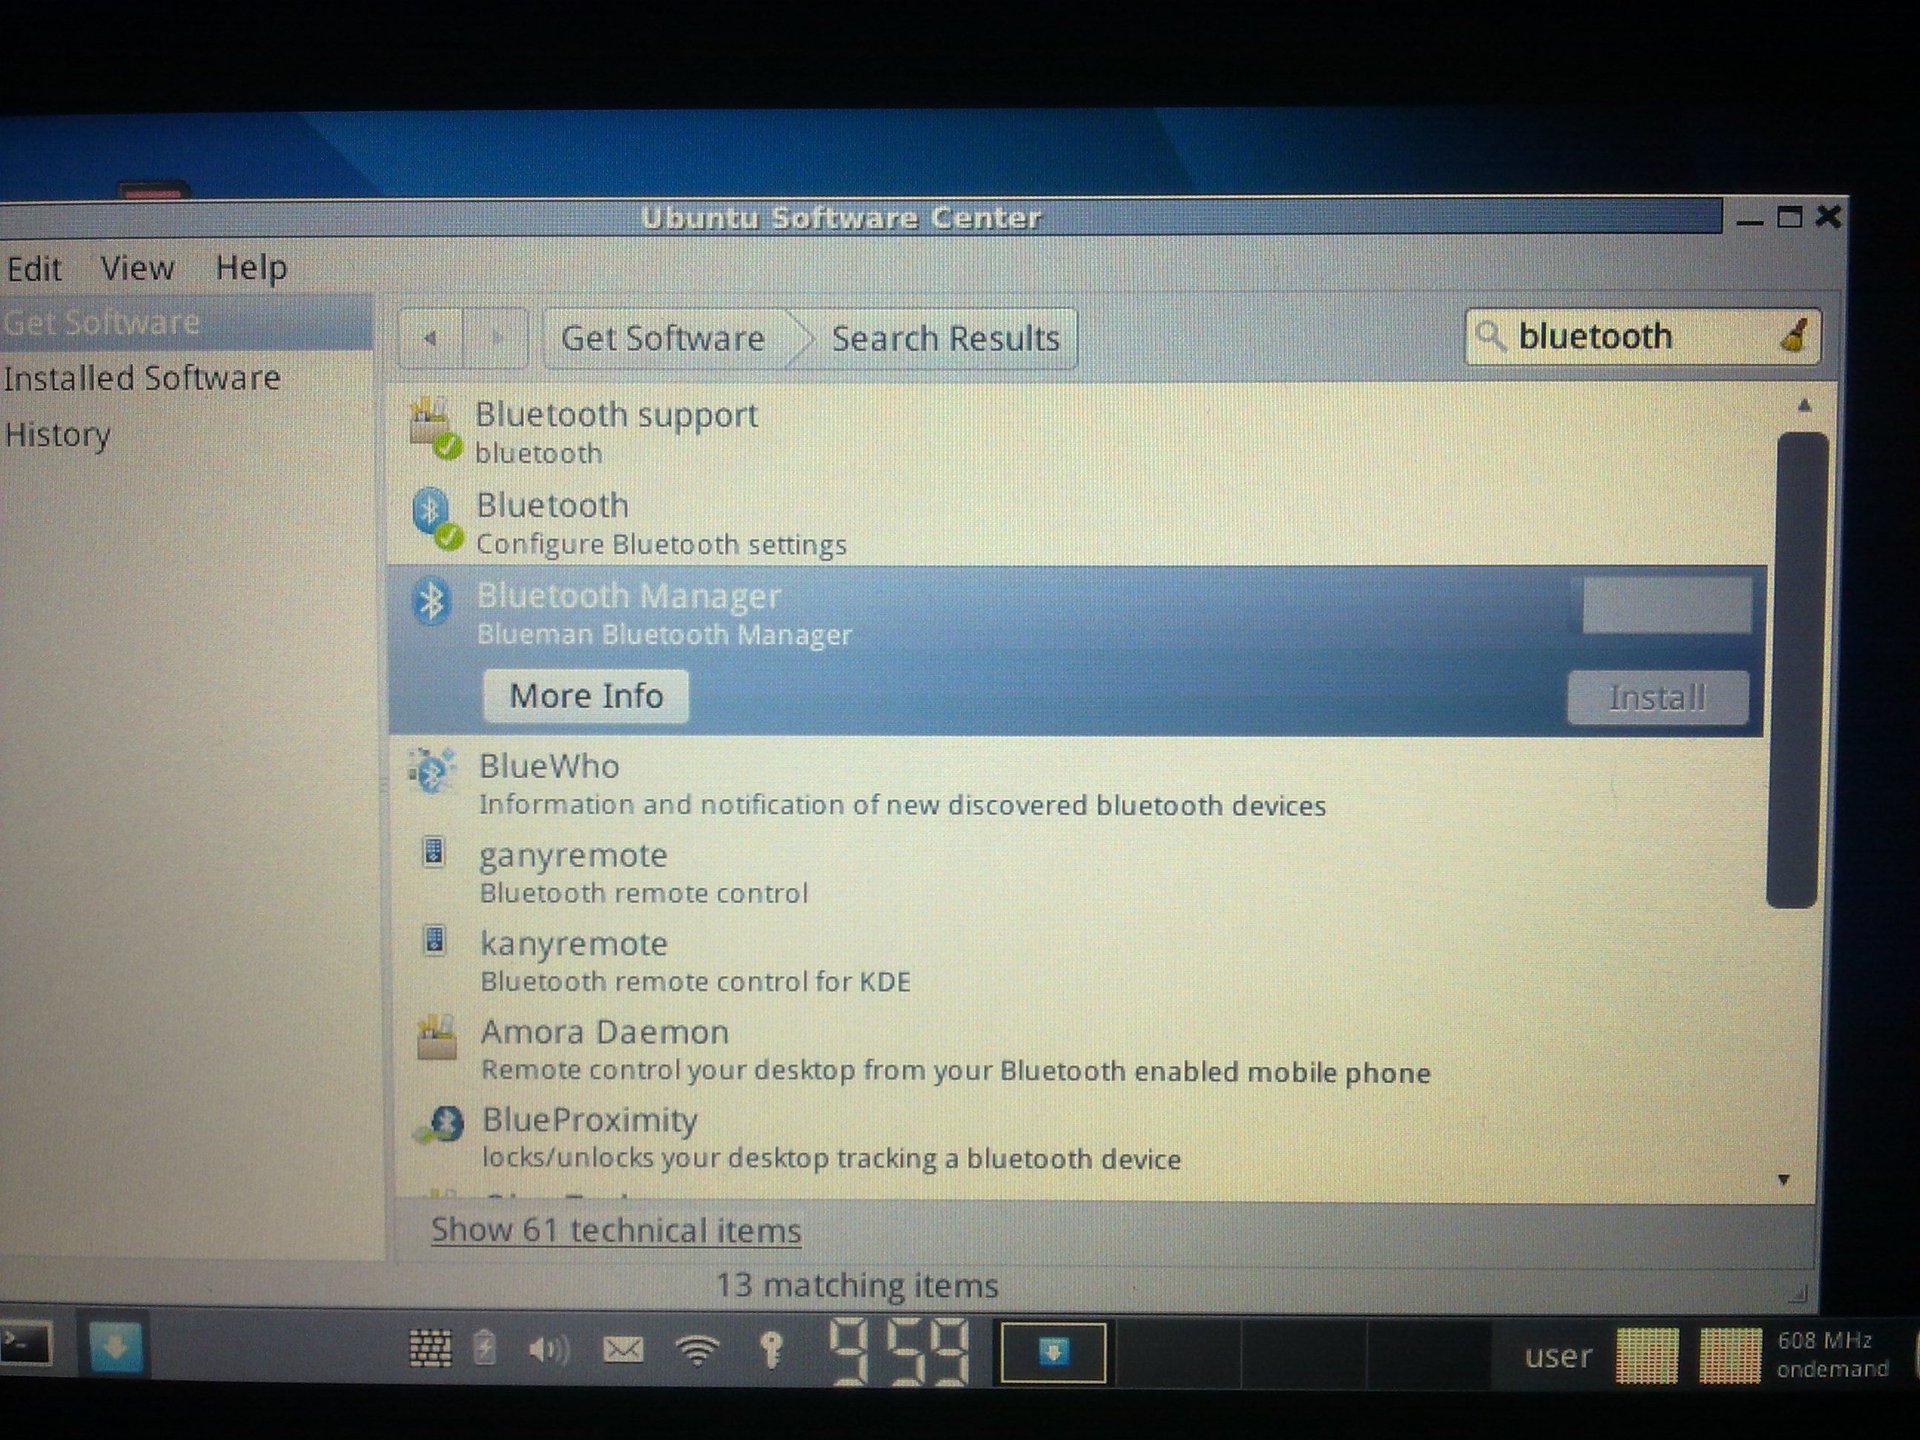
Task: Click the battery tray icon
Action: (x=484, y=1348)
